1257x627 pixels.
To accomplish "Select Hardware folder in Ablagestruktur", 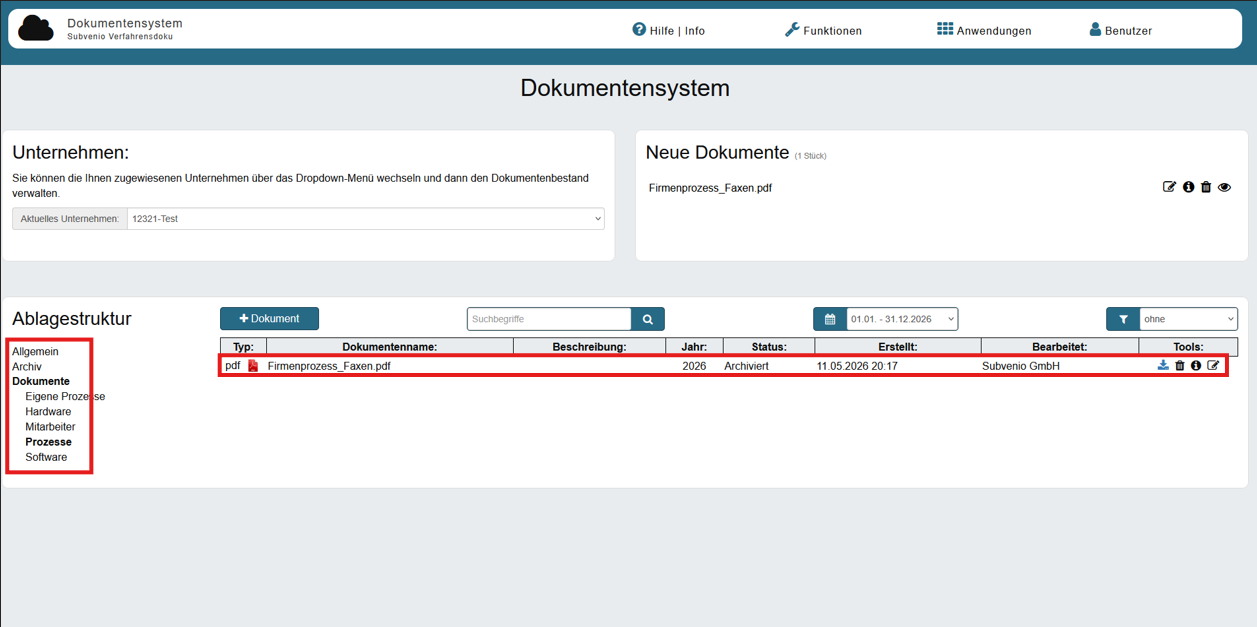I will [x=48, y=412].
